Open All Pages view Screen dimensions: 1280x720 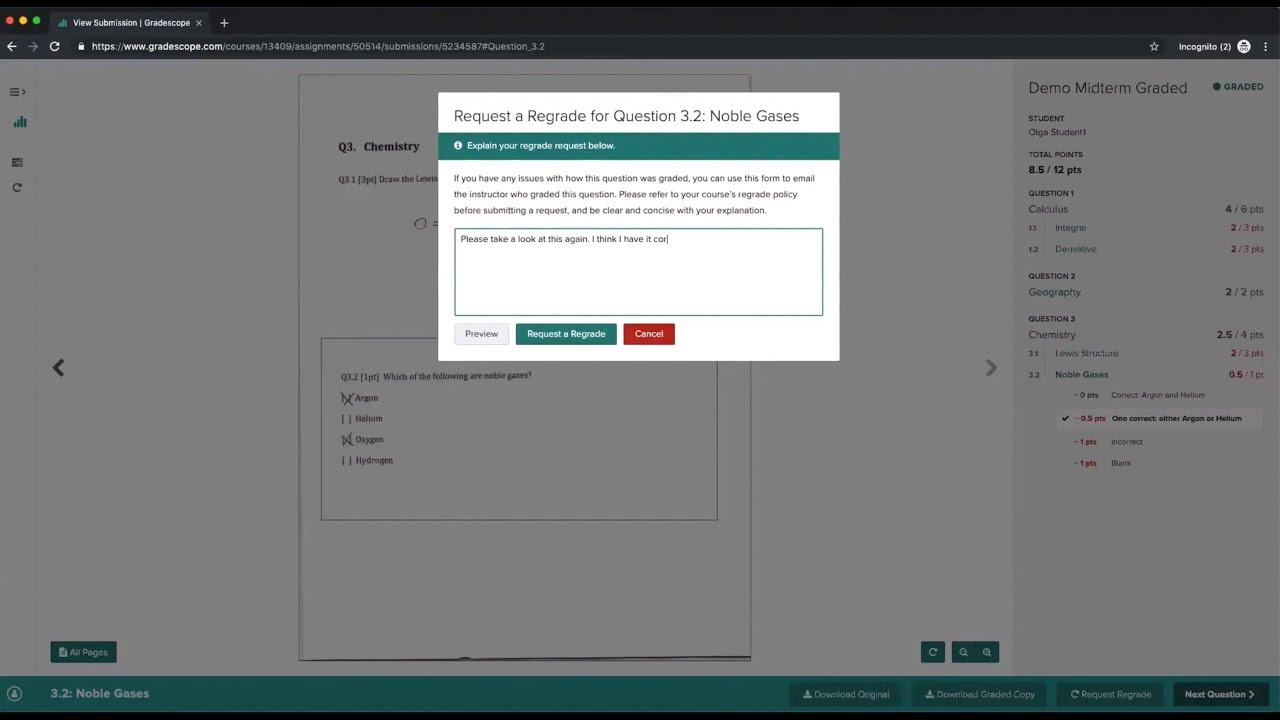(x=83, y=652)
